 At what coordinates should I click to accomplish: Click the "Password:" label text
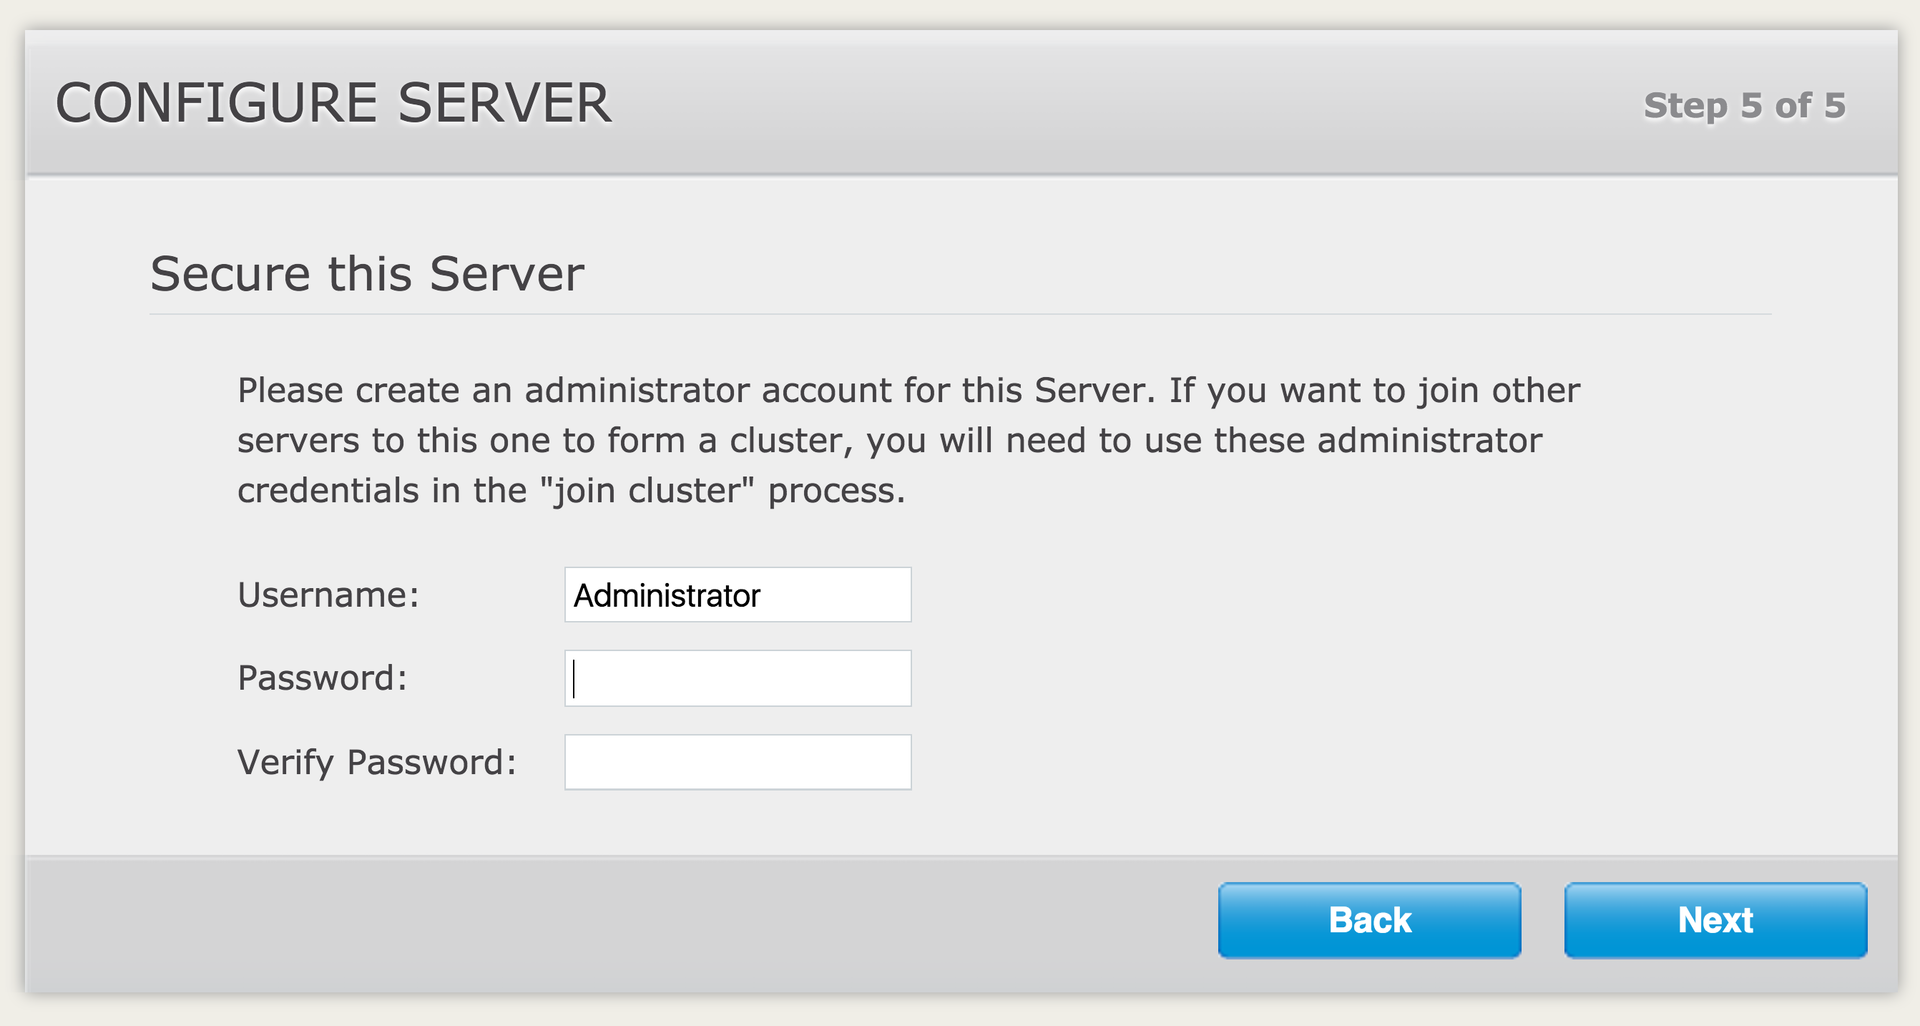tap(322, 678)
